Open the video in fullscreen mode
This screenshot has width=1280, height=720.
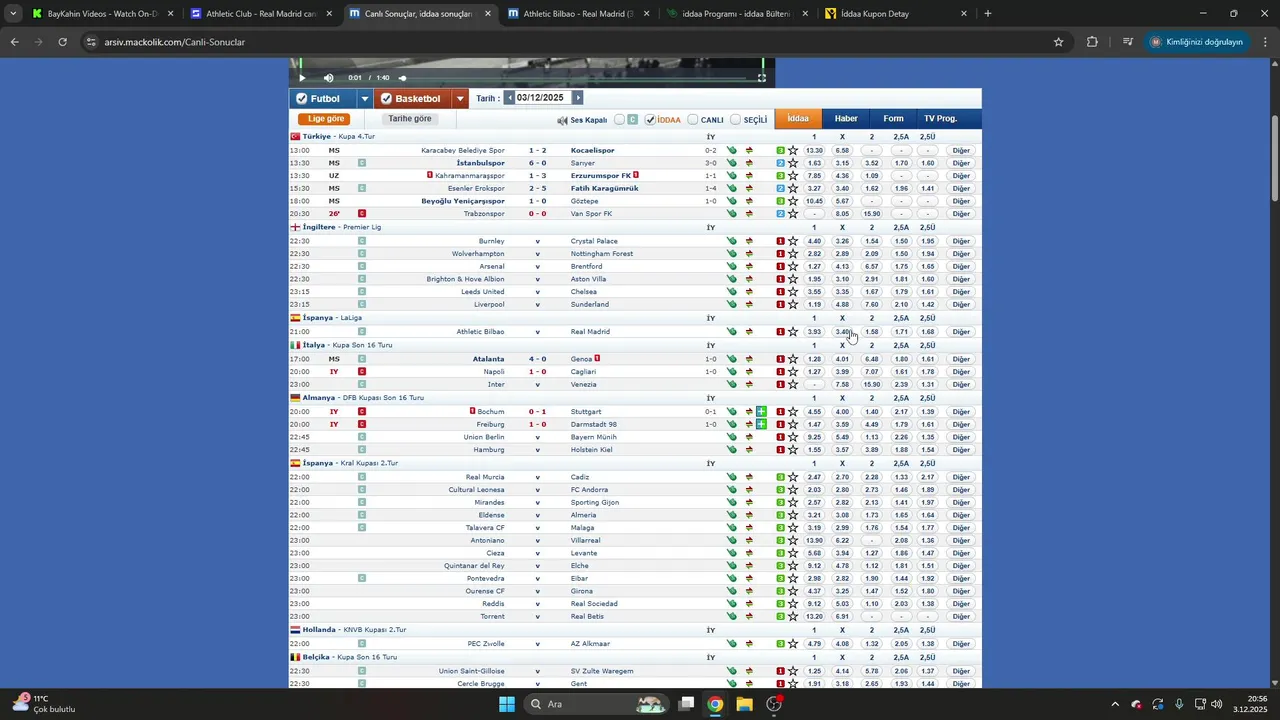click(762, 78)
